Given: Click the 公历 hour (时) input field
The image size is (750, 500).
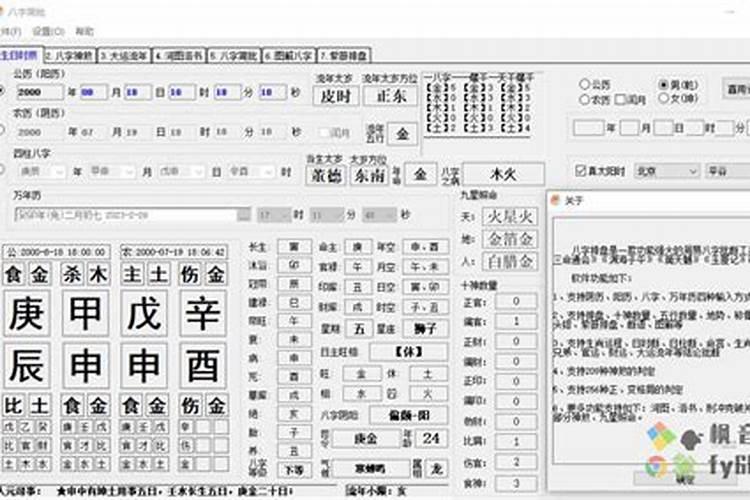Looking at the screenshot, I should coord(182,92).
